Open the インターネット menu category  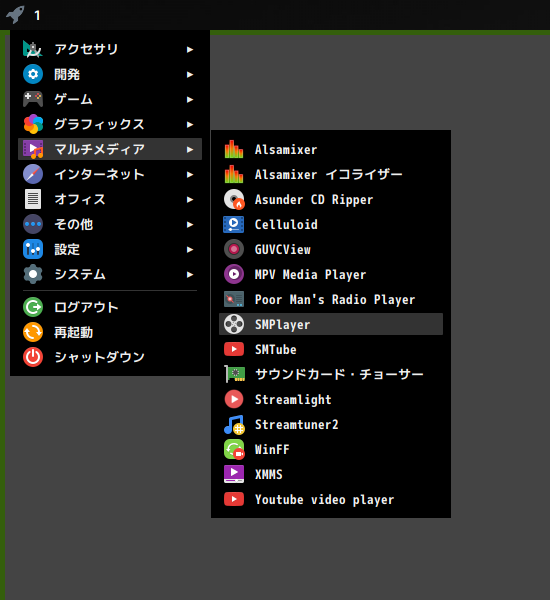pos(110,174)
